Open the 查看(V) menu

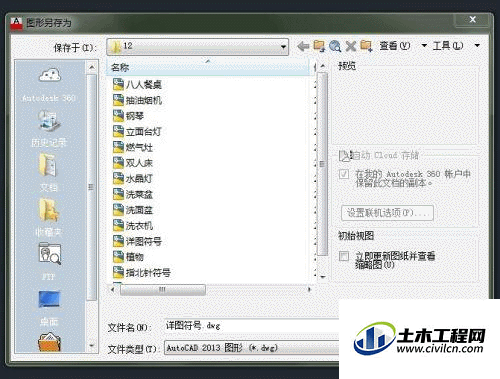coord(395,46)
